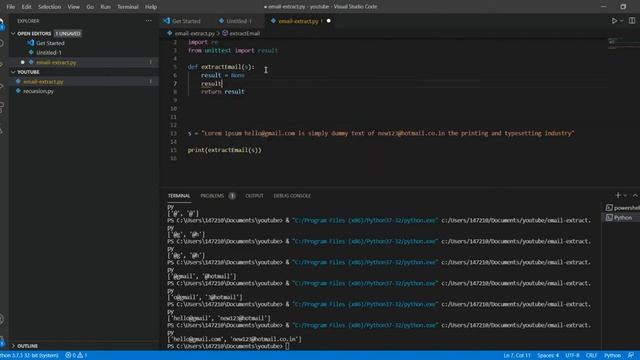Open the Edit menu
Image resolution: width=640 pixels, height=360 pixels.
(x=27, y=7)
